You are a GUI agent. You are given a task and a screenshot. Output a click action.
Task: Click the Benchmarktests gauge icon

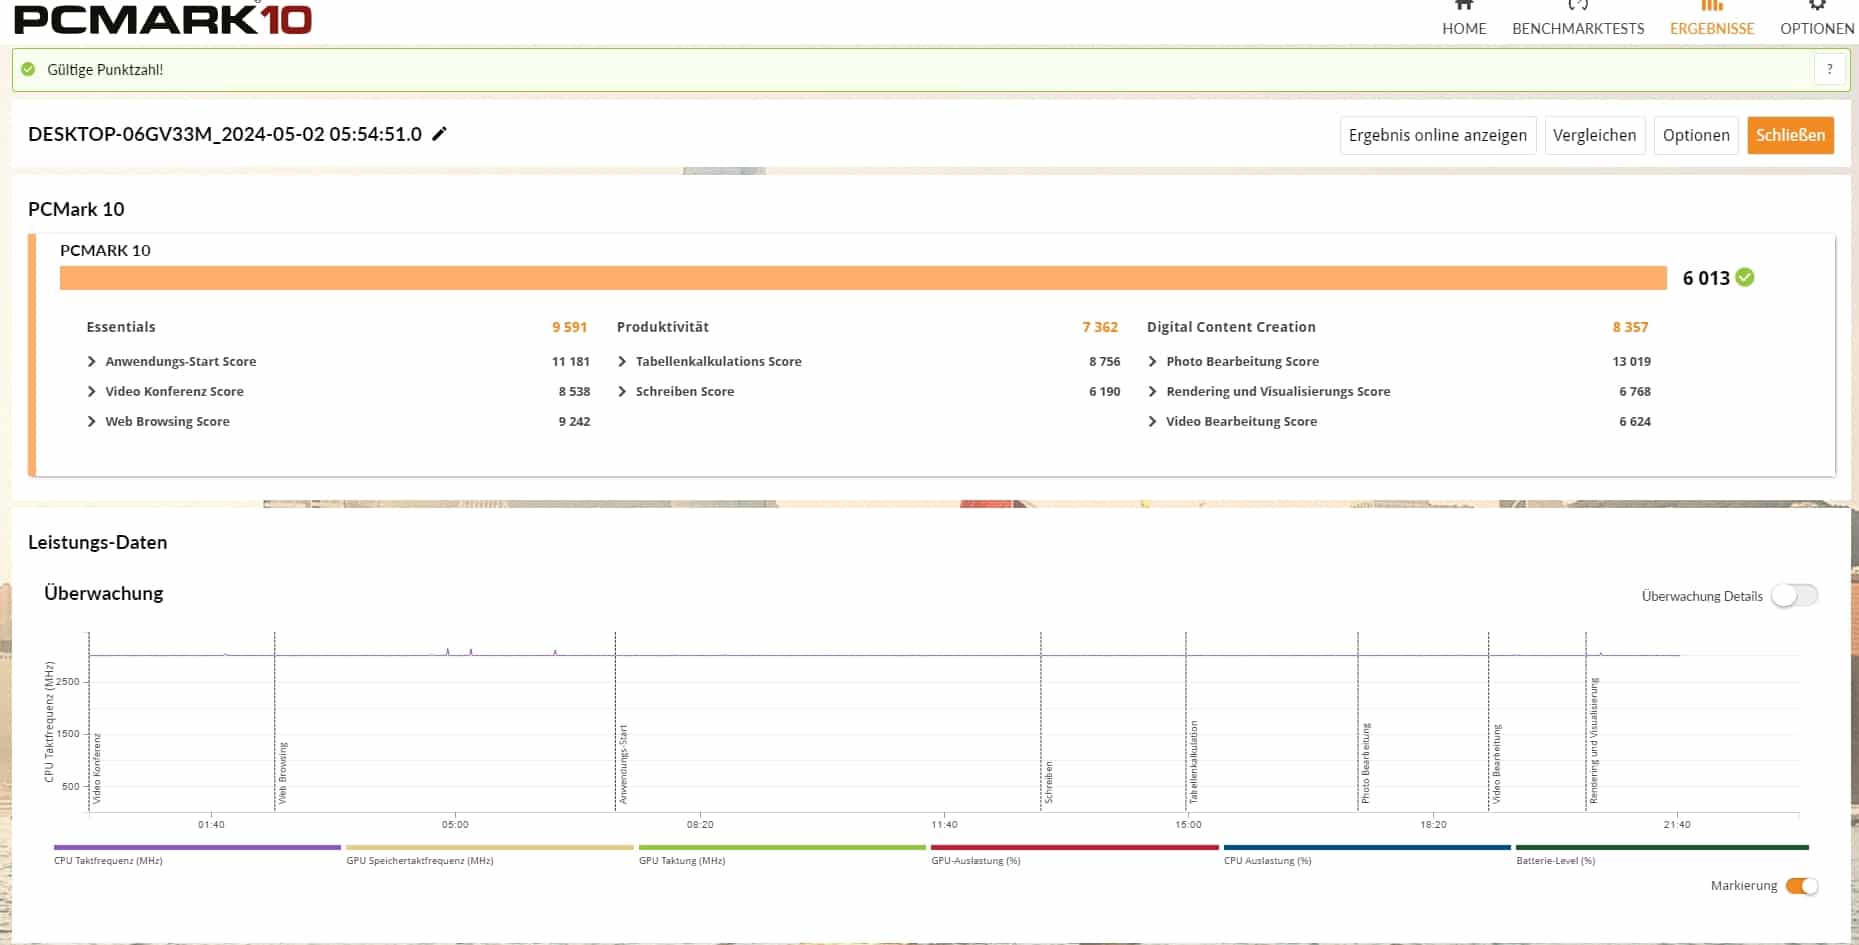(1578, 5)
